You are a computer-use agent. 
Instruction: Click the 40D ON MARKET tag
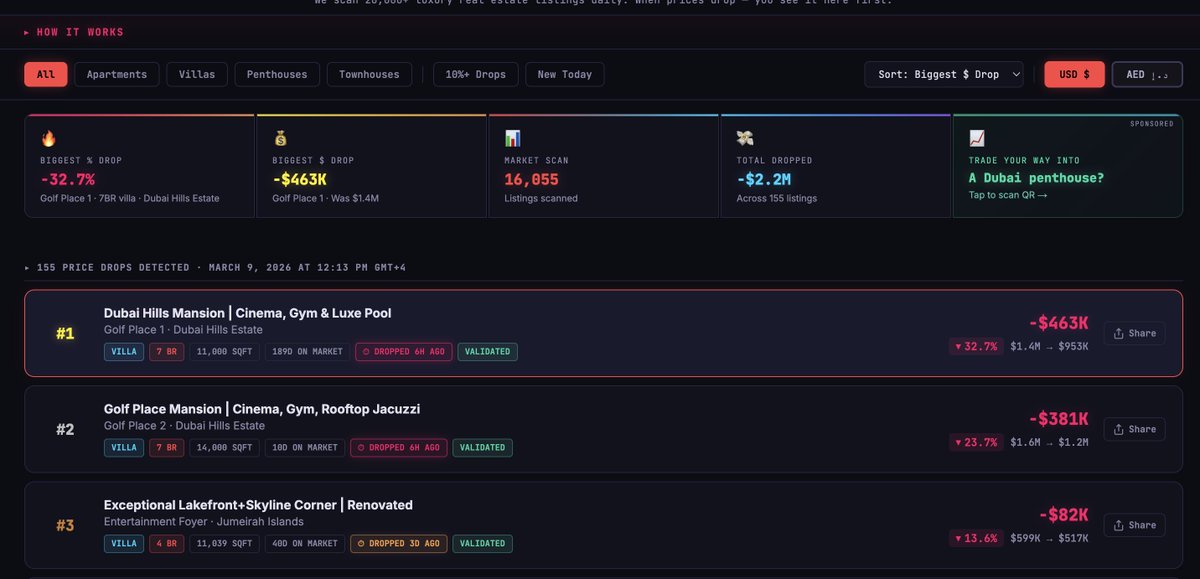tap(305, 544)
